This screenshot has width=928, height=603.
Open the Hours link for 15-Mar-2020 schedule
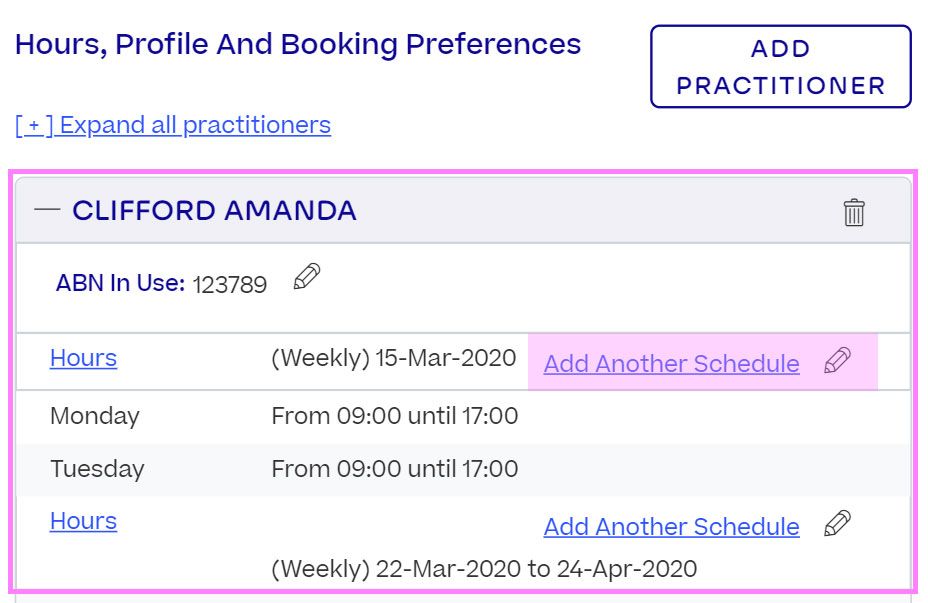pyautogui.click(x=83, y=358)
